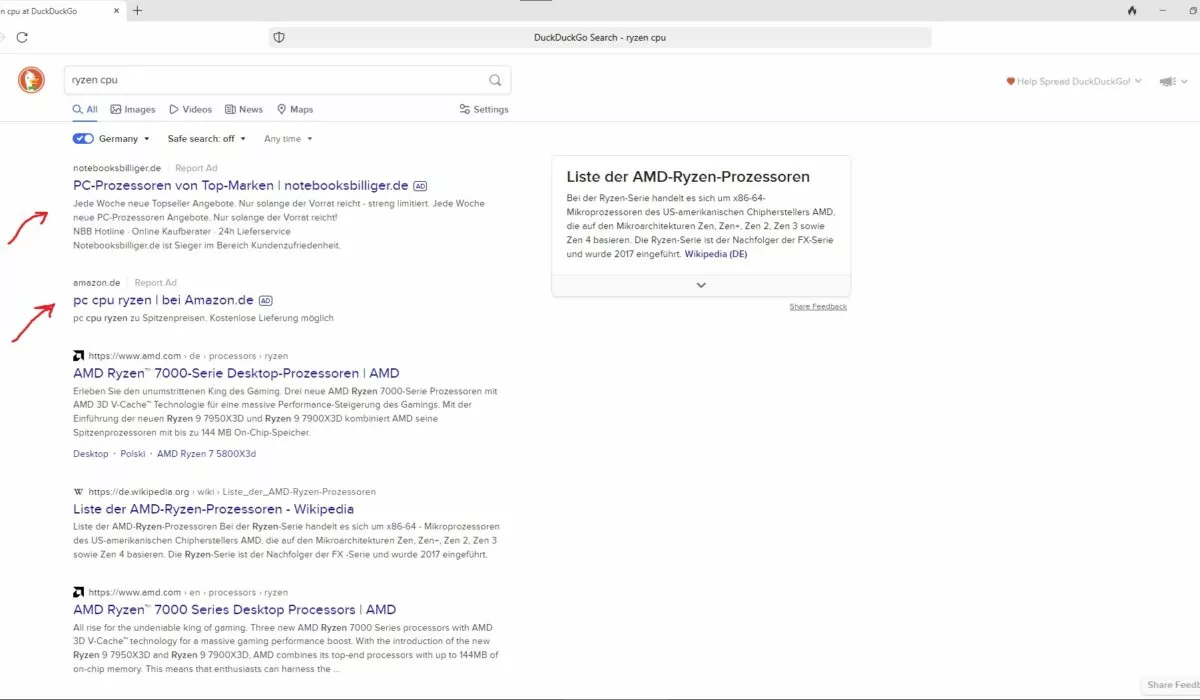Open pc cpu ryzen bei Amazon.de result
This screenshot has height=700, width=1200.
tap(164, 300)
